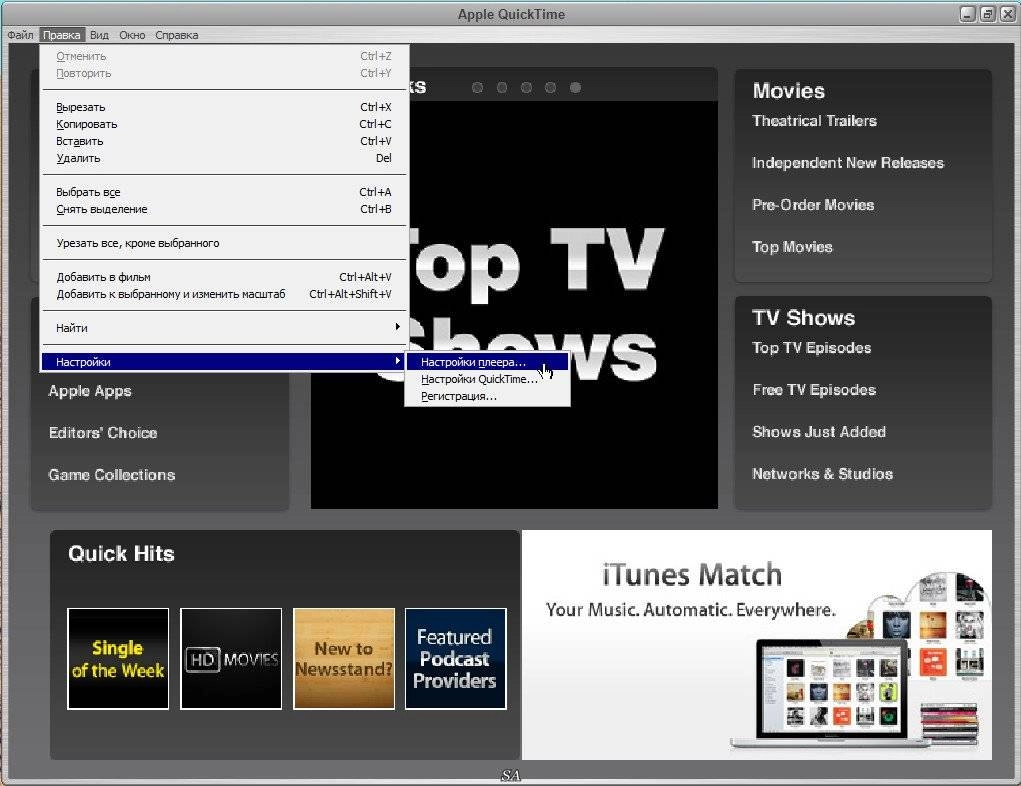Viewport: 1021px width, 786px height.
Task: Choose Копировать from the menu
Action: [224, 124]
